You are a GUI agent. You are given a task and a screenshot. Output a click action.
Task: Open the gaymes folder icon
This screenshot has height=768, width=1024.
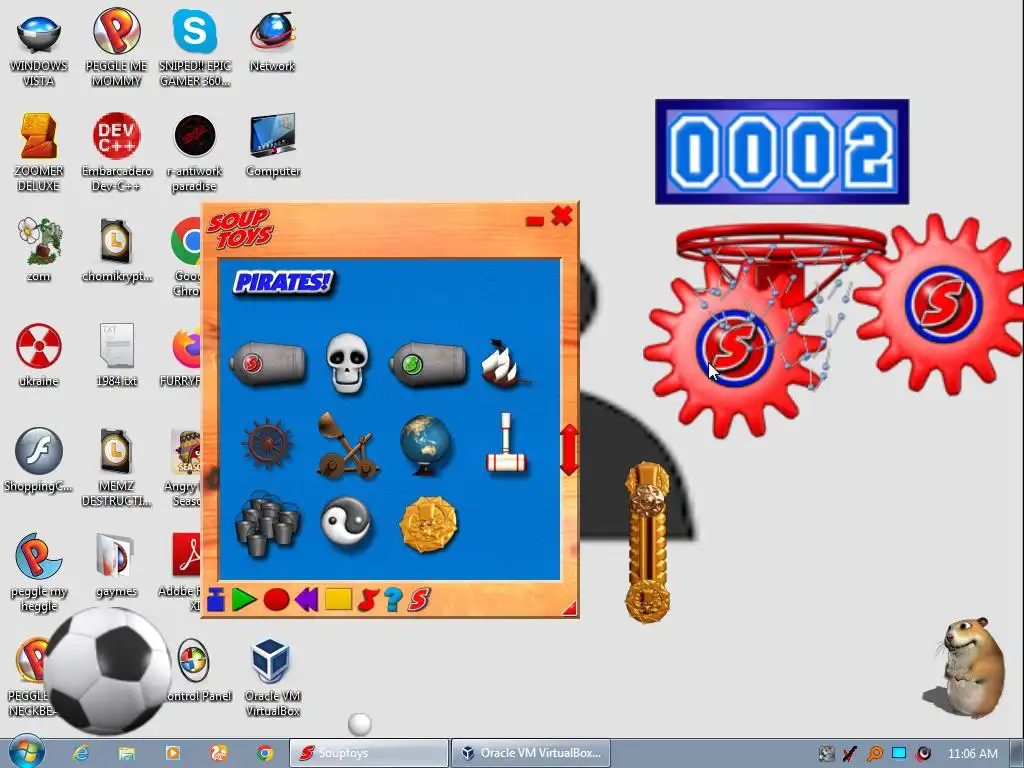[x=116, y=566]
